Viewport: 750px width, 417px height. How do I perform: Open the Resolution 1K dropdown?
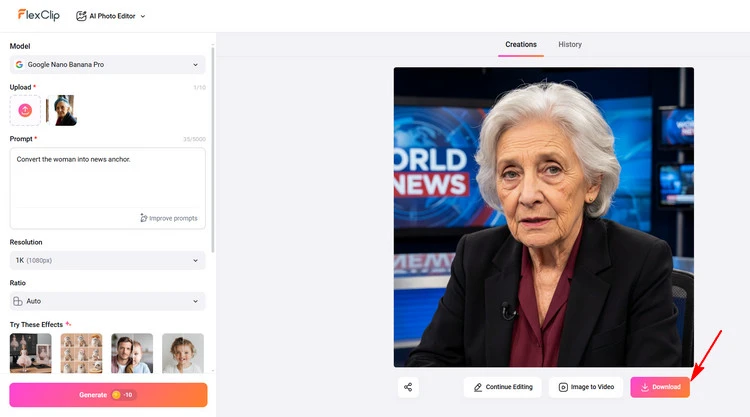(108, 260)
